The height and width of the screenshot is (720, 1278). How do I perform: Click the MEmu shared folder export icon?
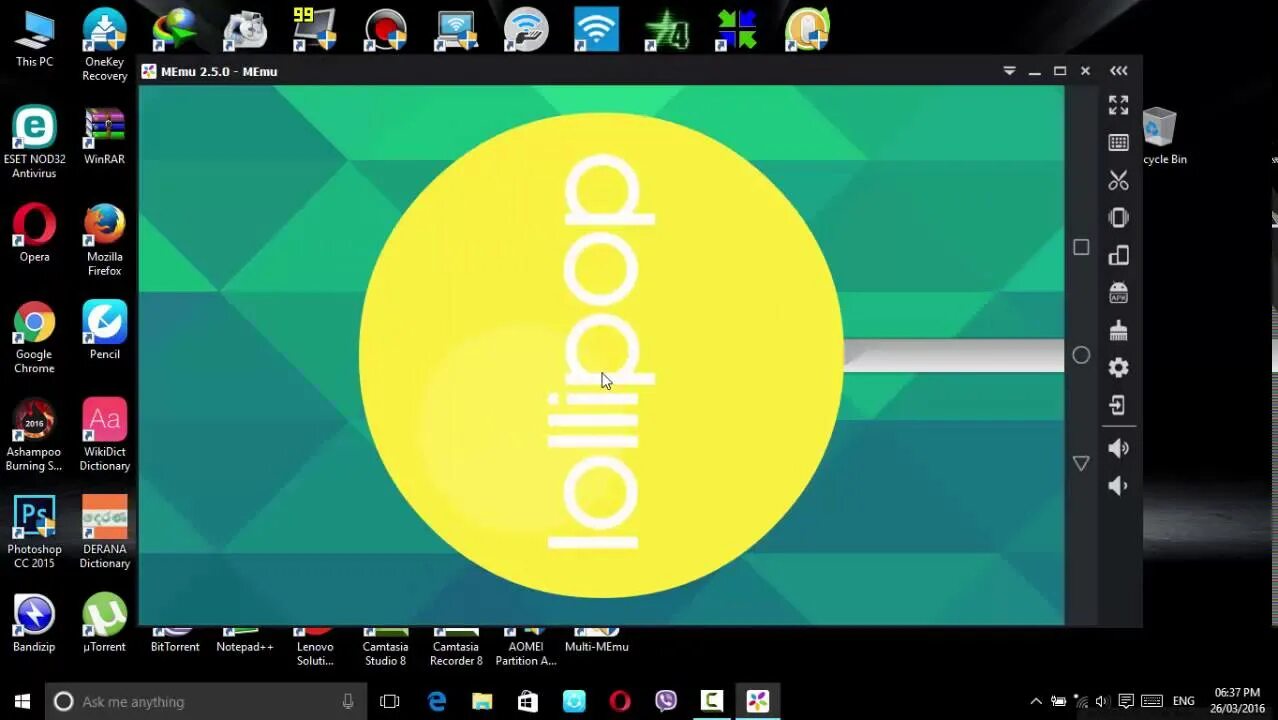click(x=1118, y=405)
